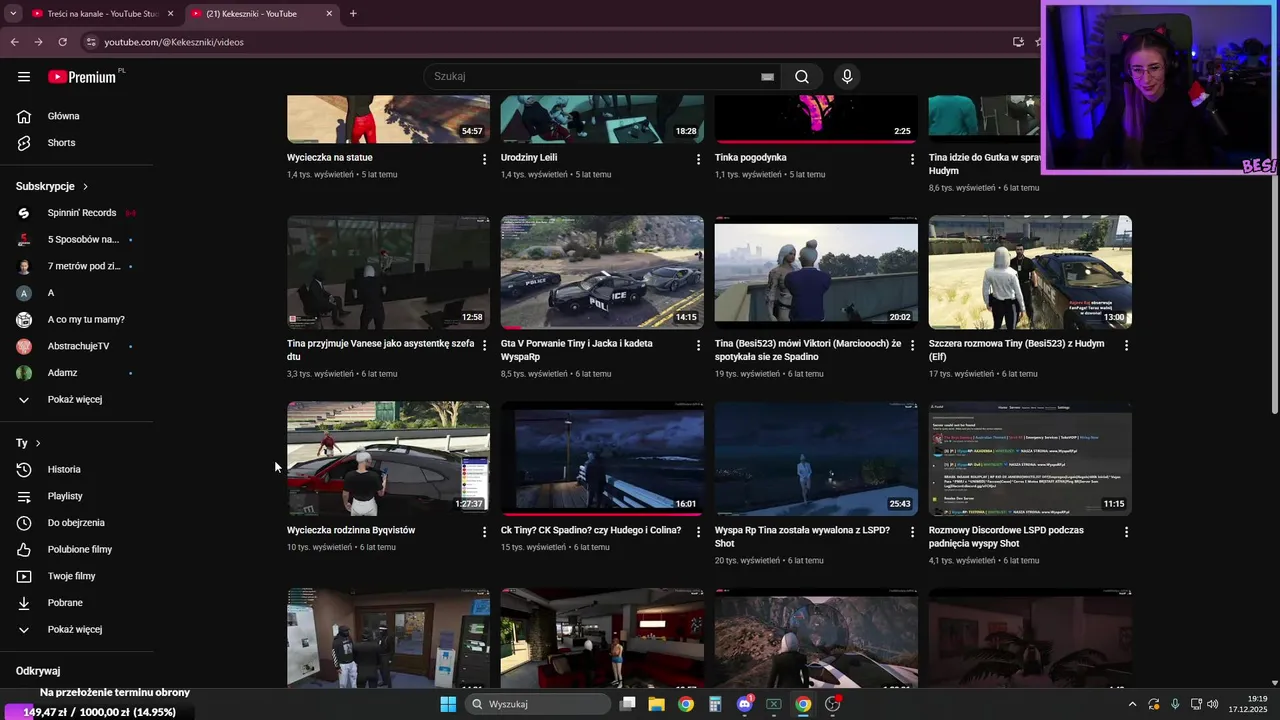
Task: Close the Kekeszniki YouTube tab
Action: tap(329, 14)
